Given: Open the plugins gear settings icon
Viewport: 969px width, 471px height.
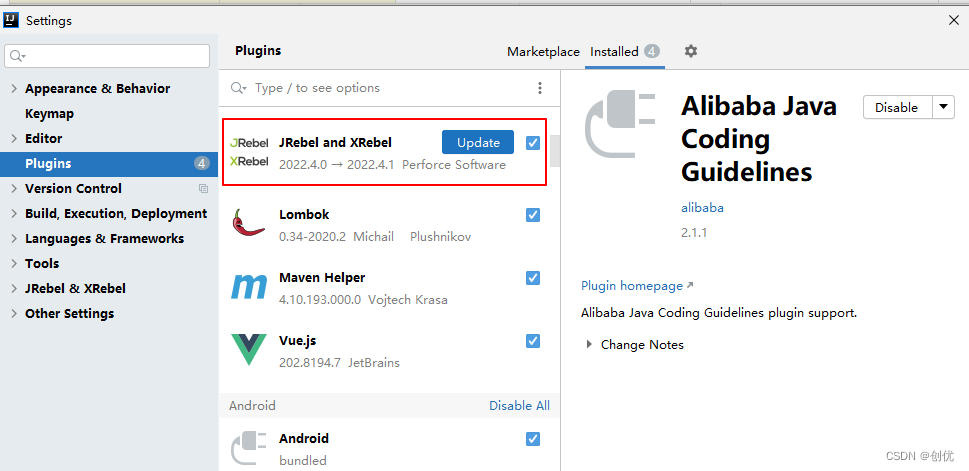Looking at the screenshot, I should 691,51.
